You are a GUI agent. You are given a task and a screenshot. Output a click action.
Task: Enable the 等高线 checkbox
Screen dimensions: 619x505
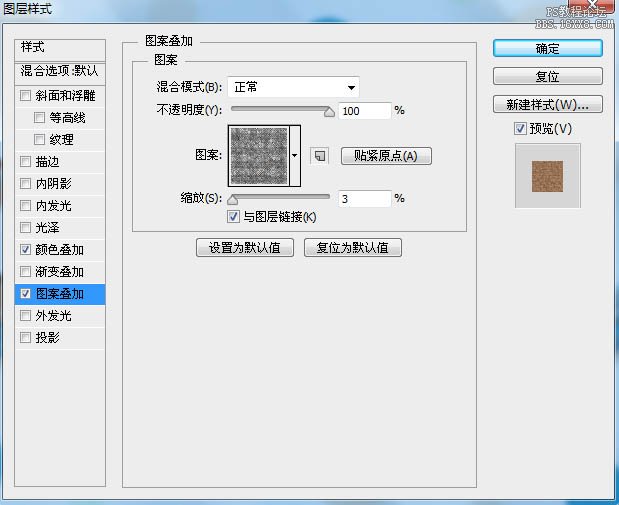(39, 118)
